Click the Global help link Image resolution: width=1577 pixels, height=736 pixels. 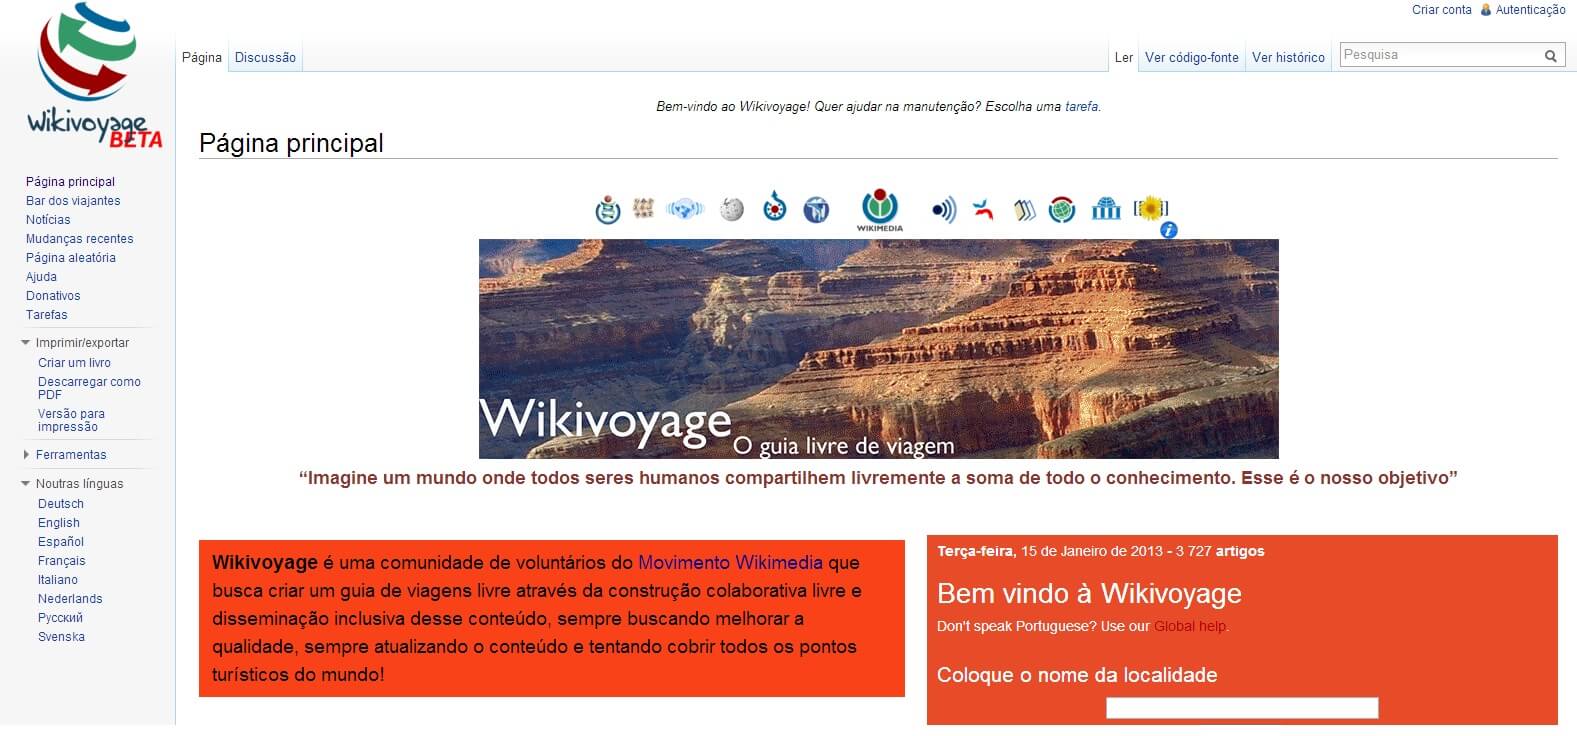pyautogui.click(x=1190, y=627)
